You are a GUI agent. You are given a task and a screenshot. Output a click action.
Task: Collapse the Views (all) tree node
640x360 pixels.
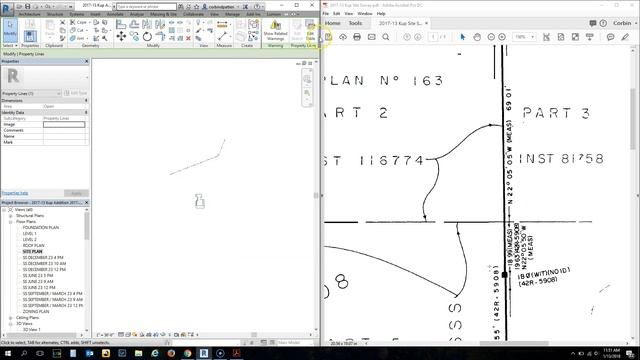click(4, 210)
